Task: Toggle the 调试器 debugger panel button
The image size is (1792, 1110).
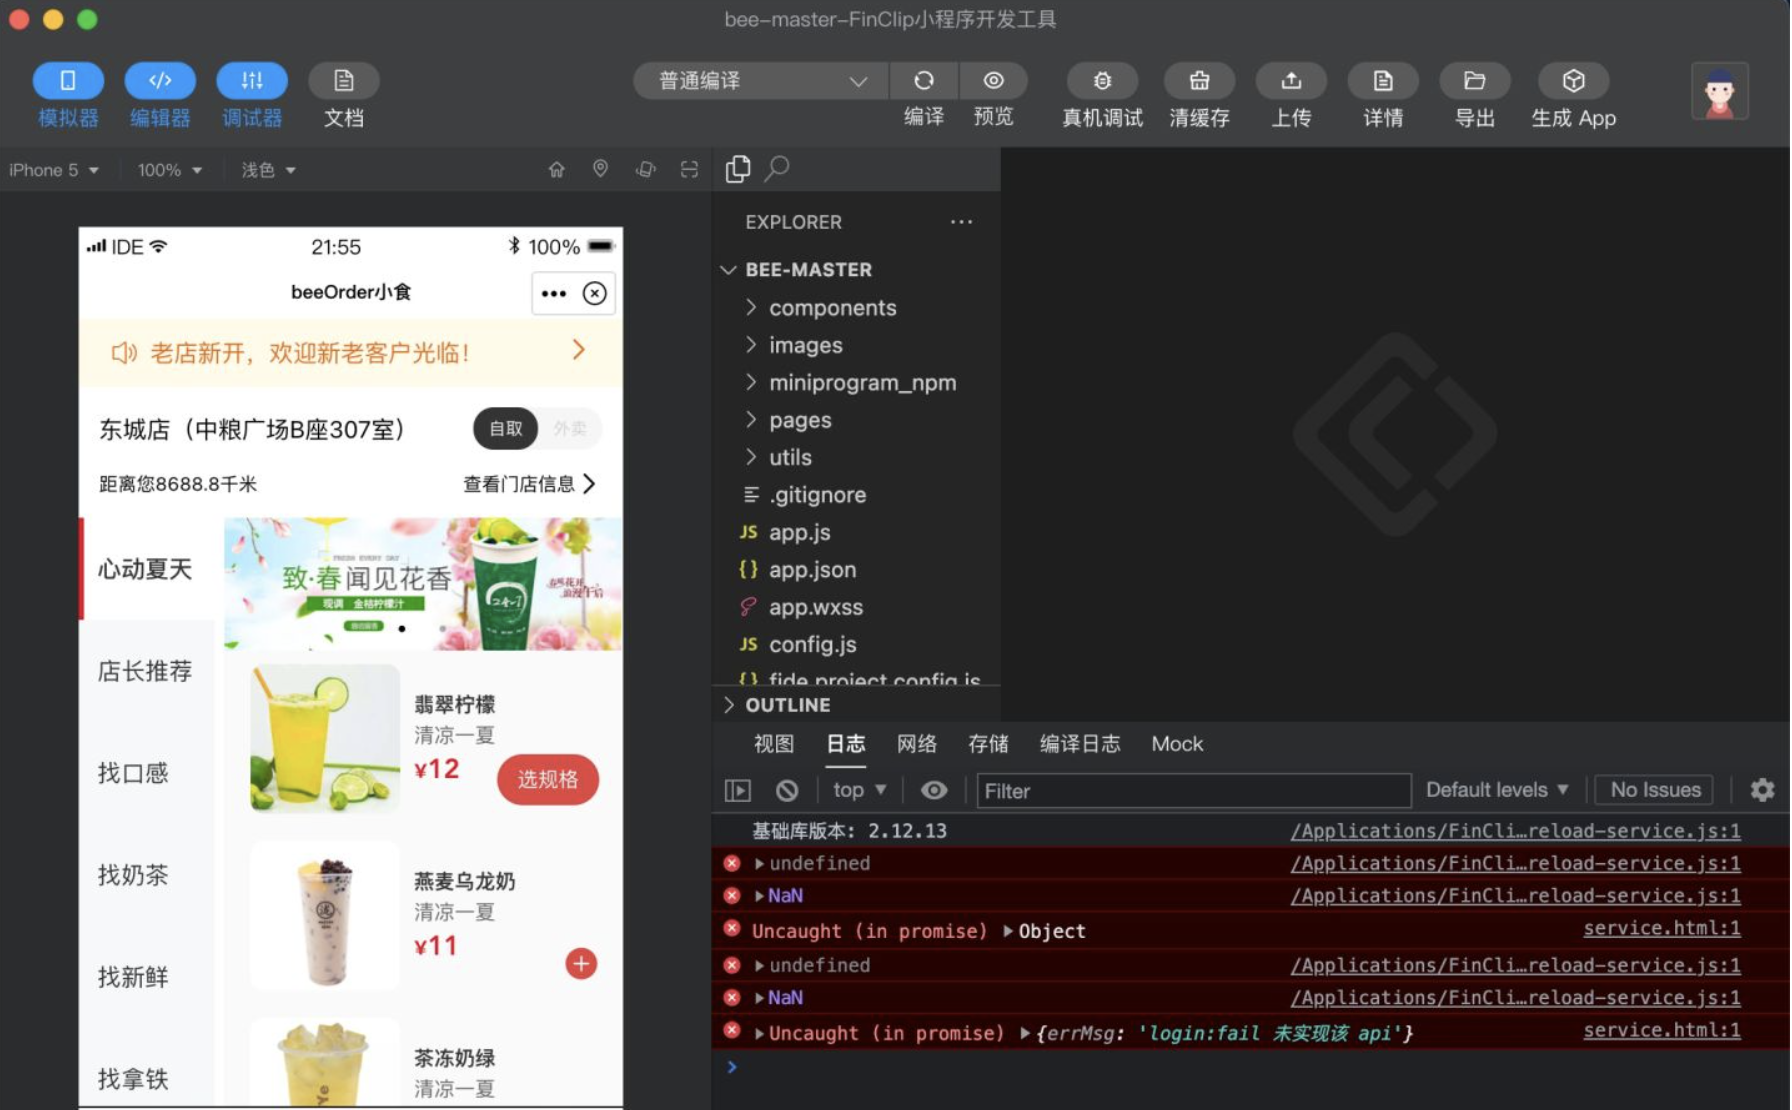Action: [252, 81]
